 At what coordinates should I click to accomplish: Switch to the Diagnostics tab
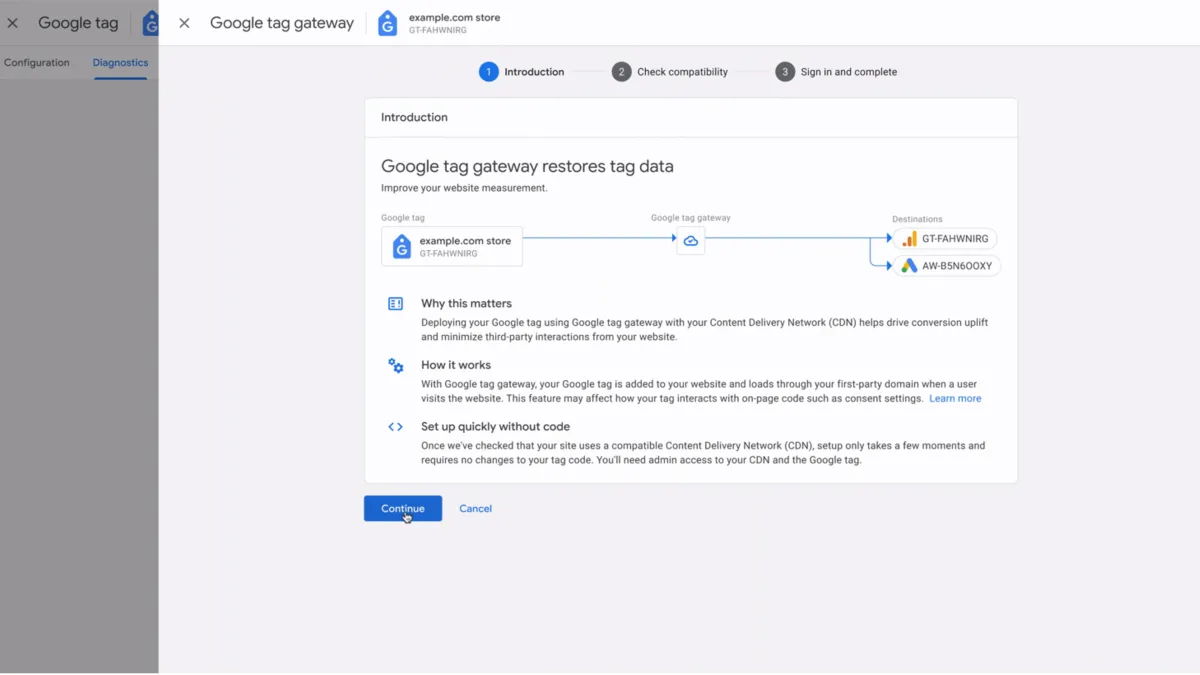click(119, 62)
